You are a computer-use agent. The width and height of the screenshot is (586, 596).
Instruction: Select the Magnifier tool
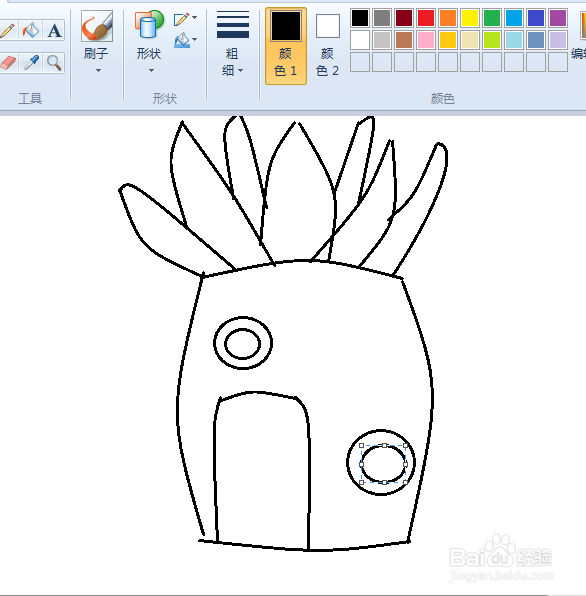tap(54, 63)
